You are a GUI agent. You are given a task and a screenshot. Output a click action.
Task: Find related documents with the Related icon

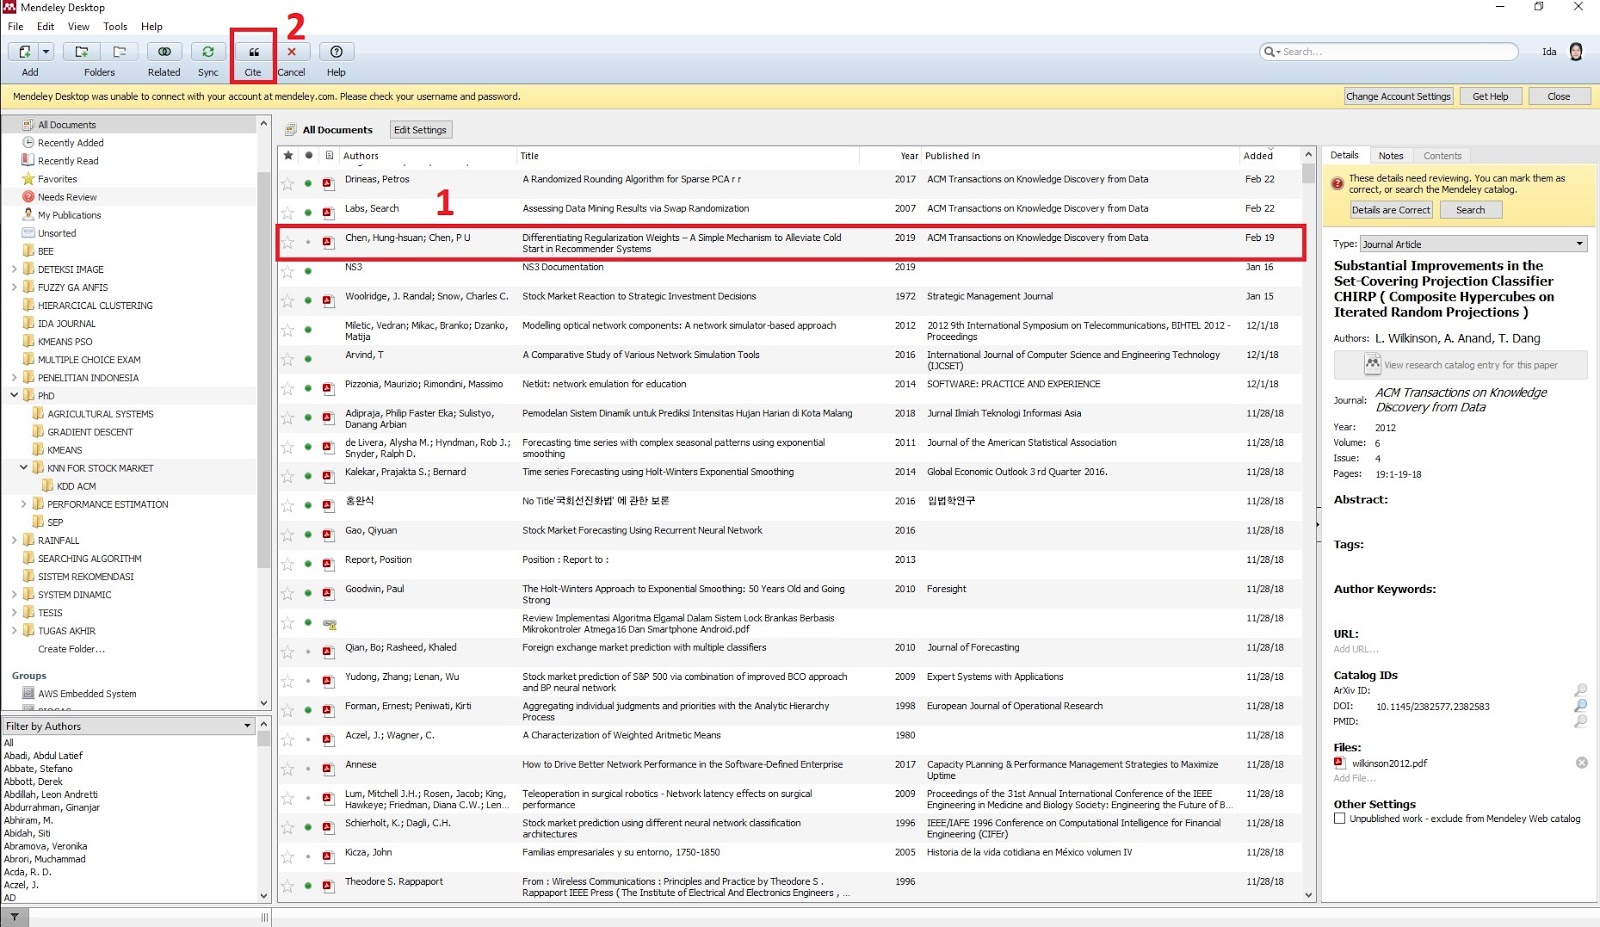click(164, 52)
